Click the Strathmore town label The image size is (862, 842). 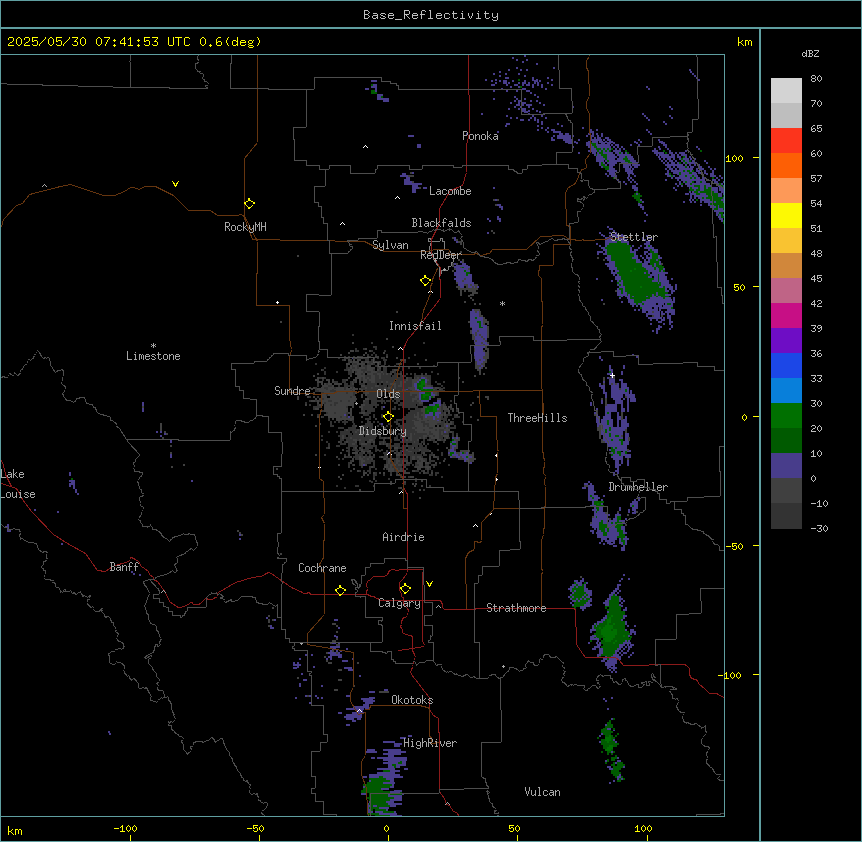(516, 608)
